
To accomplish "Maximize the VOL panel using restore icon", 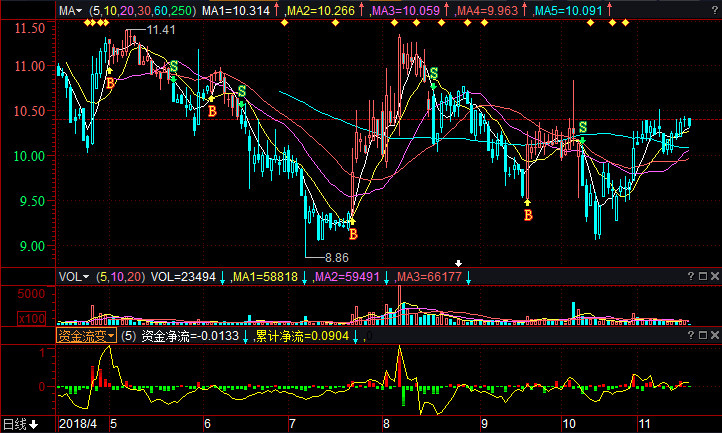I will (701, 276).
